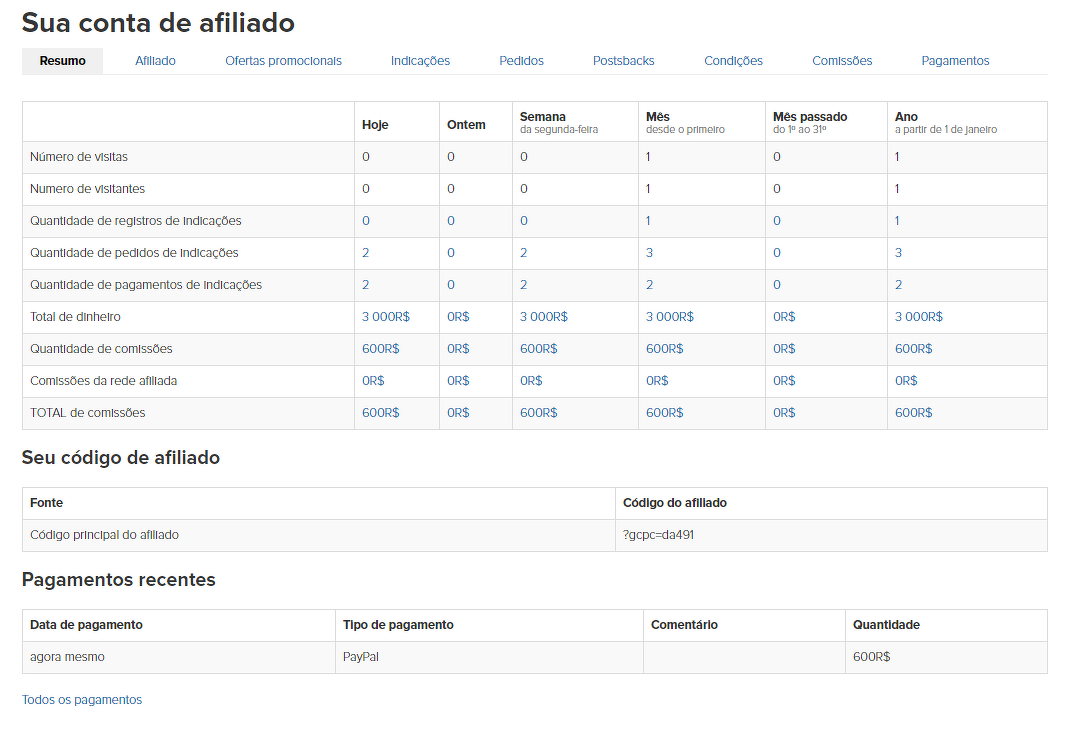Open this month's pedidos de indicações count

(x=649, y=253)
